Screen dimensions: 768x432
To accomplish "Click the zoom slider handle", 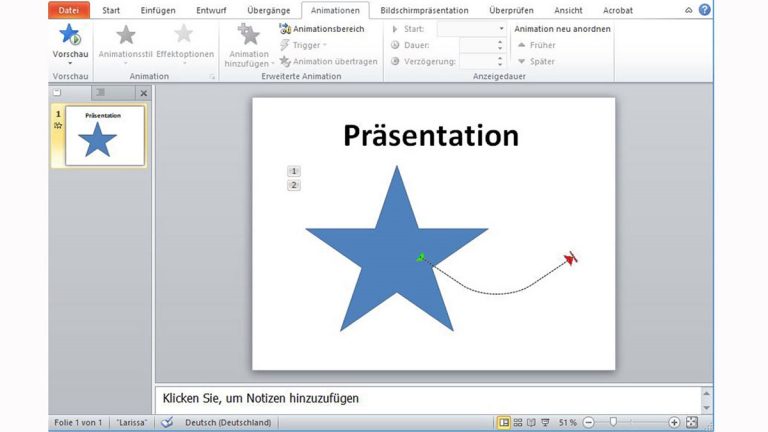I will (613, 423).
